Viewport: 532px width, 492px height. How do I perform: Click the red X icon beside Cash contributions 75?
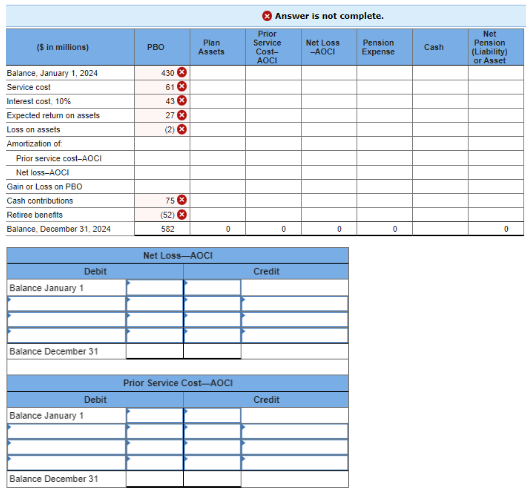[182, 200]
